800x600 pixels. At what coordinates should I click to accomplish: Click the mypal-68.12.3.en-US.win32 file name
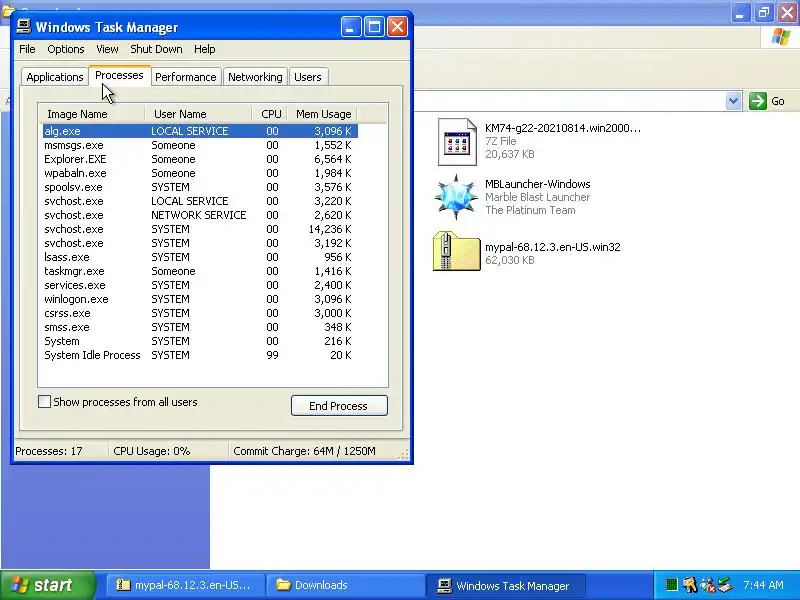pos(553,247)
